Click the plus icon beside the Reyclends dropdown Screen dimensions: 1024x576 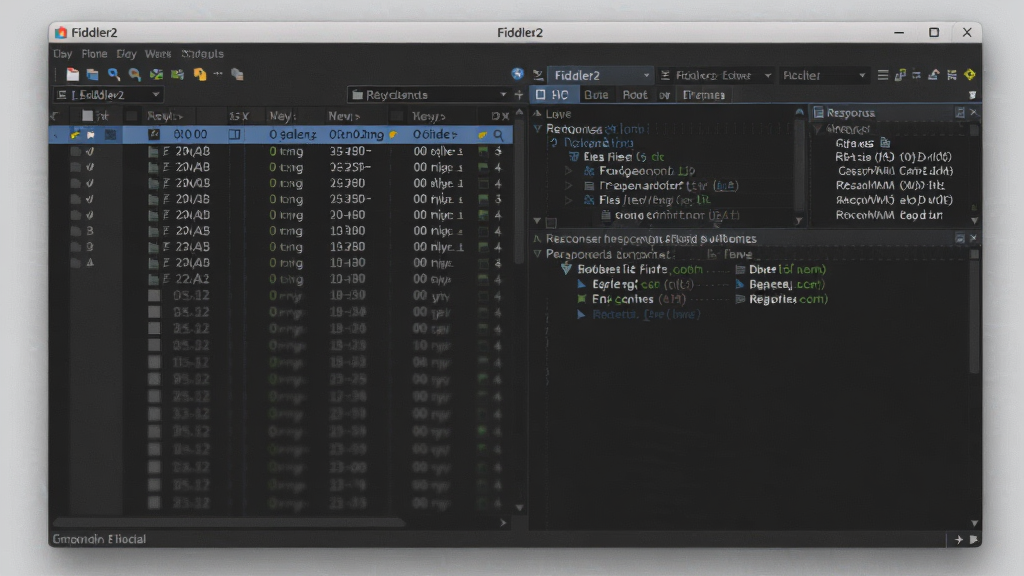[519, 95]
